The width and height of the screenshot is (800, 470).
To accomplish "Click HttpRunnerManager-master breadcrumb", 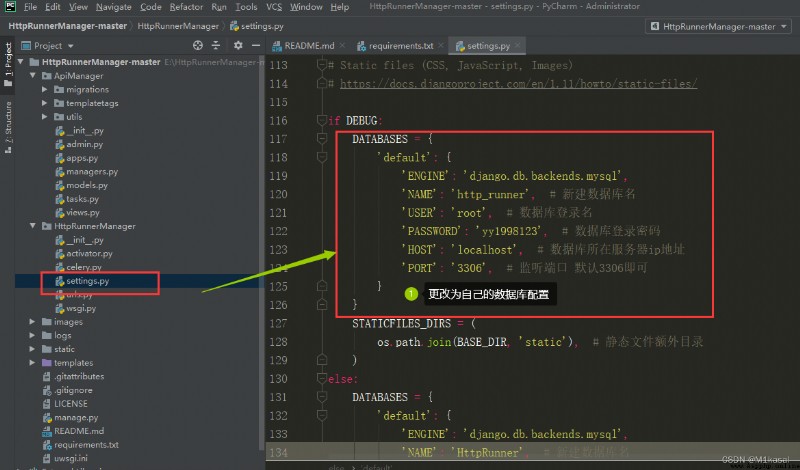I will pos(67,26).
